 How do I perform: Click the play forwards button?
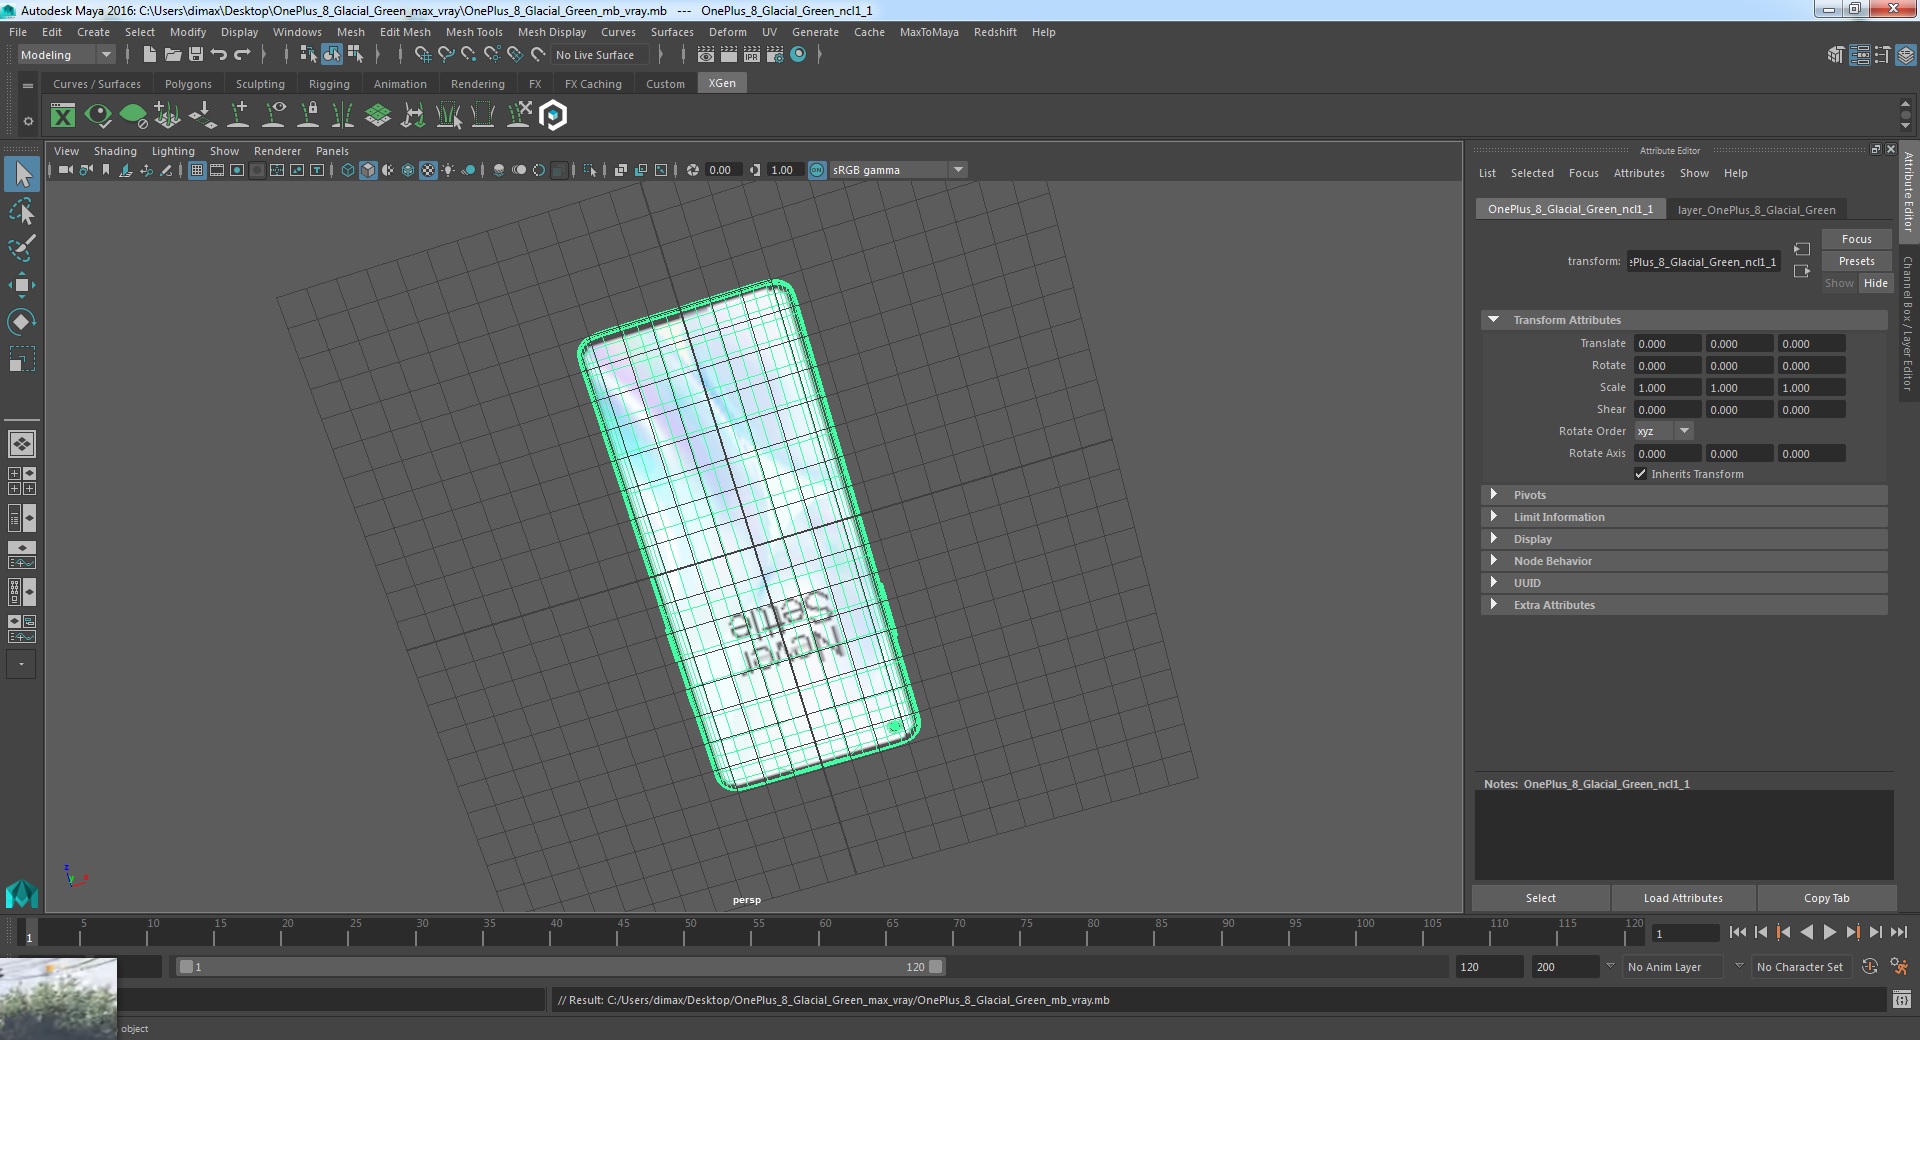click(x=1829, y=932)
